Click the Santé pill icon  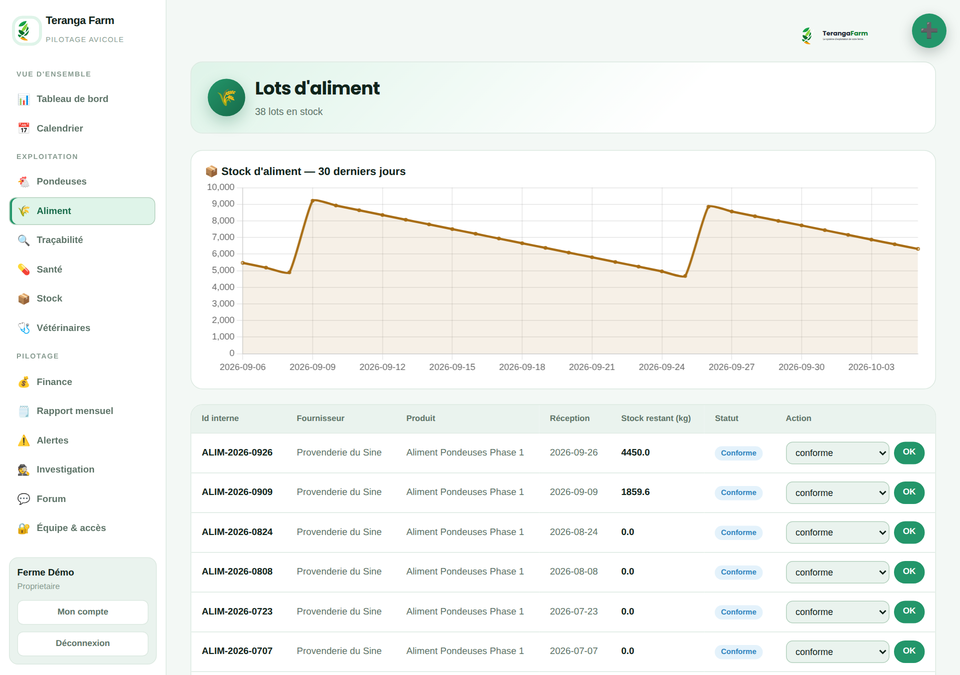[x=23, y=270]
